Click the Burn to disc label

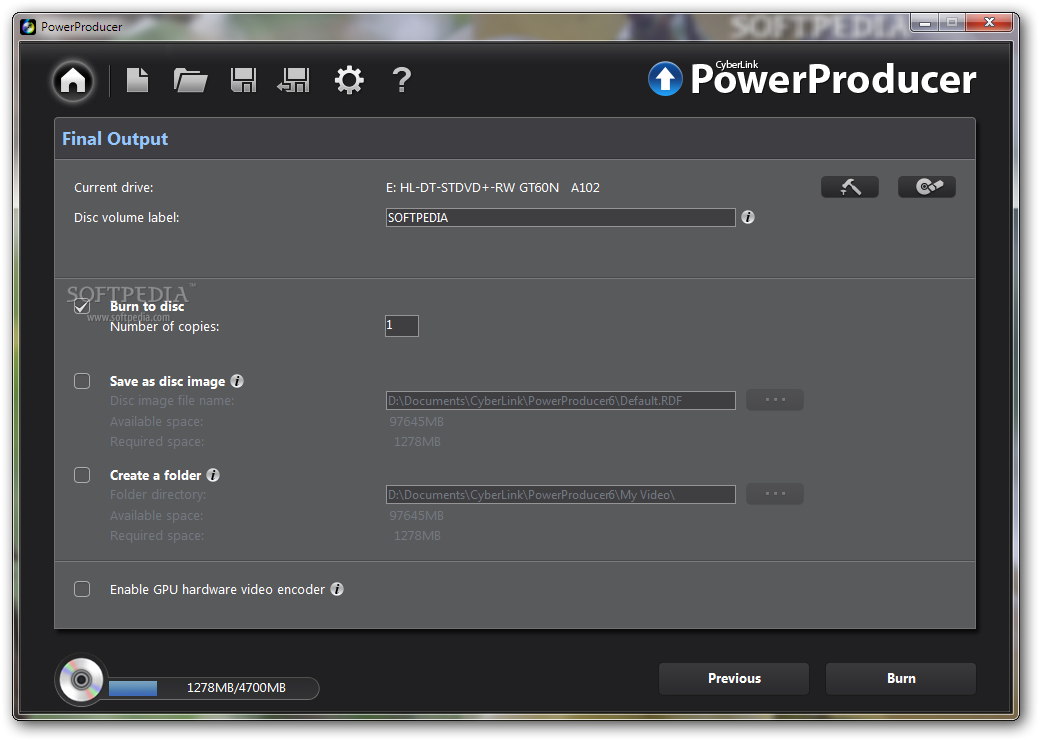(147, 306)
